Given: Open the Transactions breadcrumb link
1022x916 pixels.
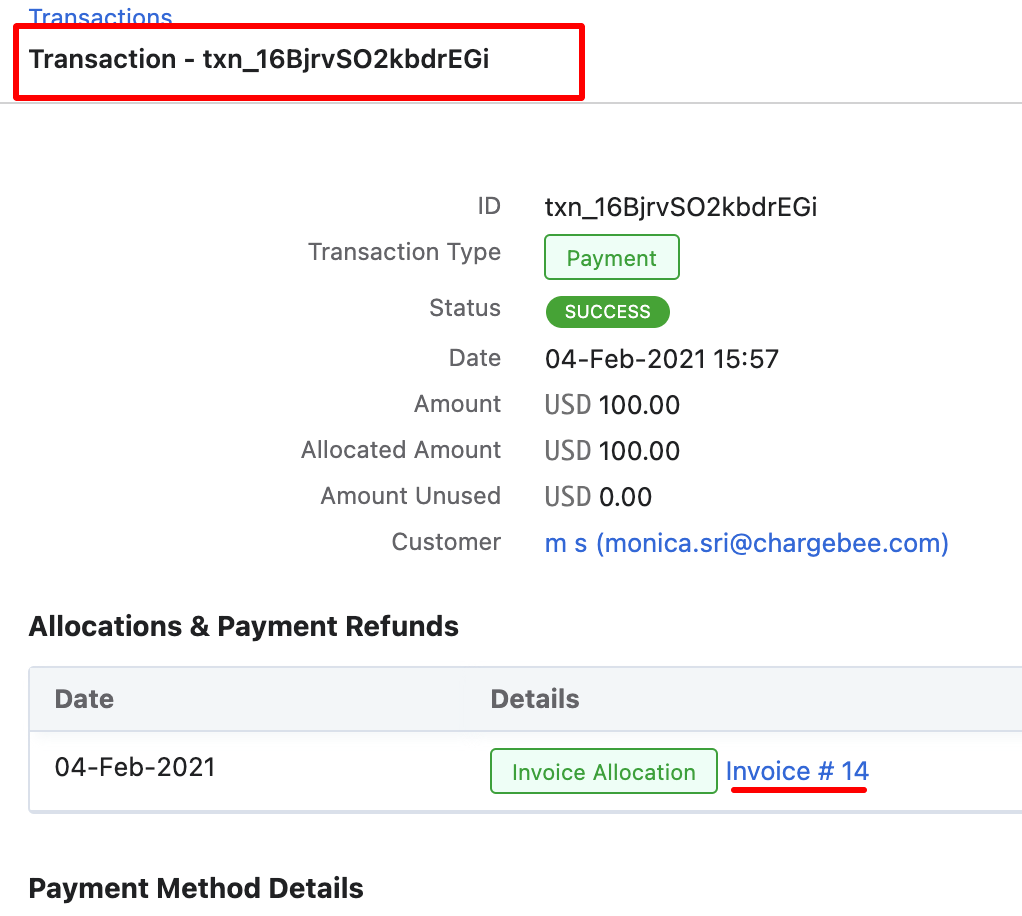Looking at the screenshot, I should (x=100, y=16).
